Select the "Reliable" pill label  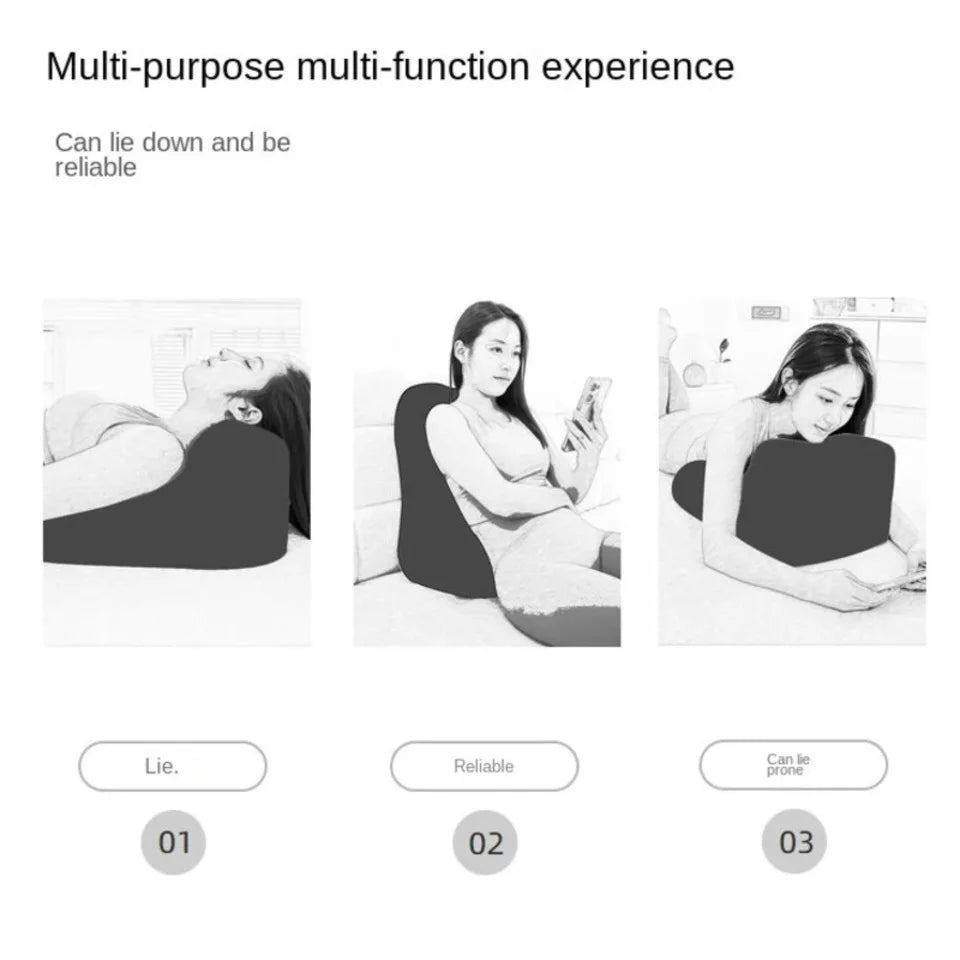(x=484, y=766)
